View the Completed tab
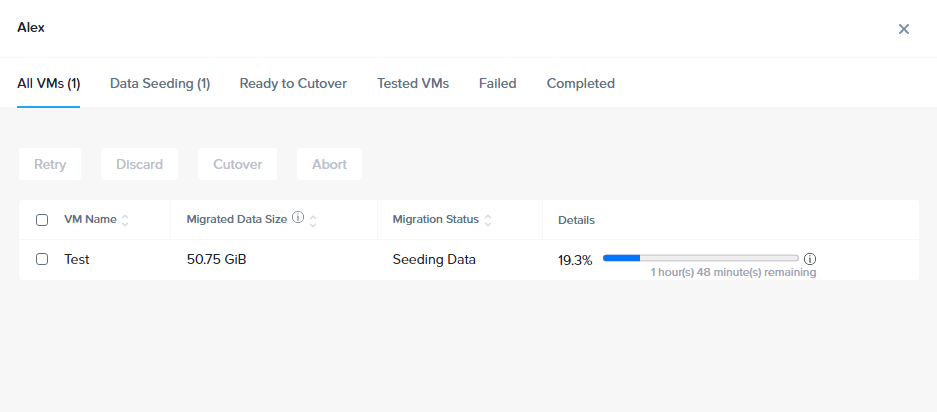Image resolution: width=937 pixels, height=412 pixels. (x=581, y=83)
